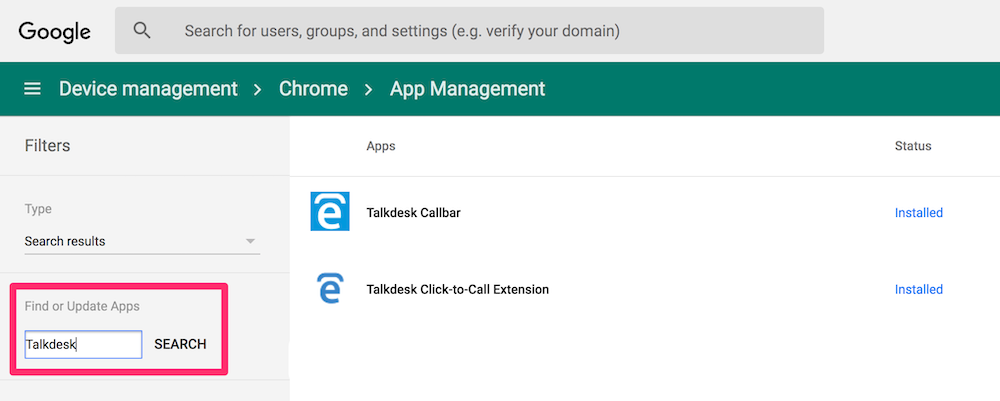This screenshot has height=401, width=1000.
Task: Click the SEARCH button
Action: tap(180, 344)
